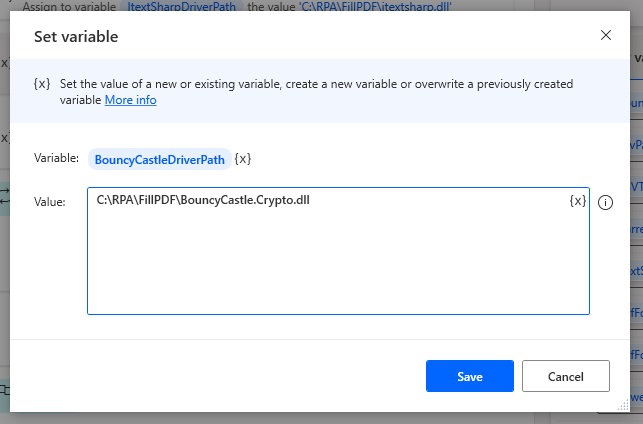Grab the dialog resize grip corner

click(x=623, y=406)
